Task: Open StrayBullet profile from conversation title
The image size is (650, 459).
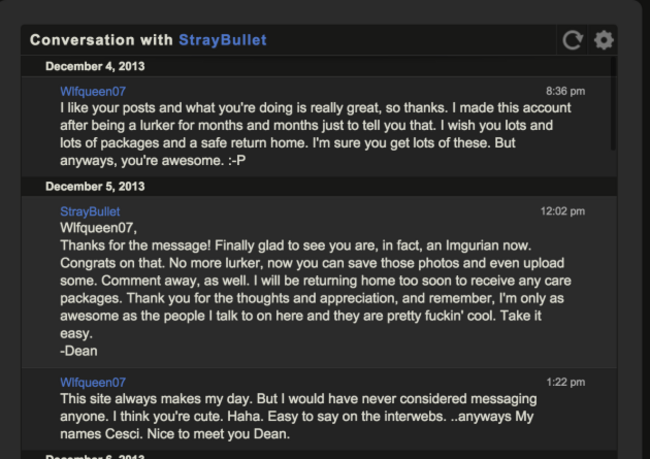Action: tap(223, 40)
